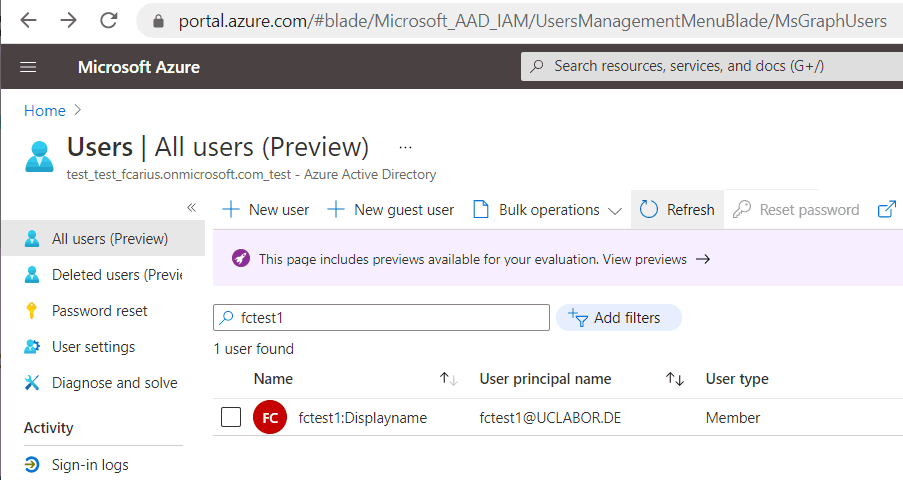
Task: Click the Reset password button
Action: (796, 210)
